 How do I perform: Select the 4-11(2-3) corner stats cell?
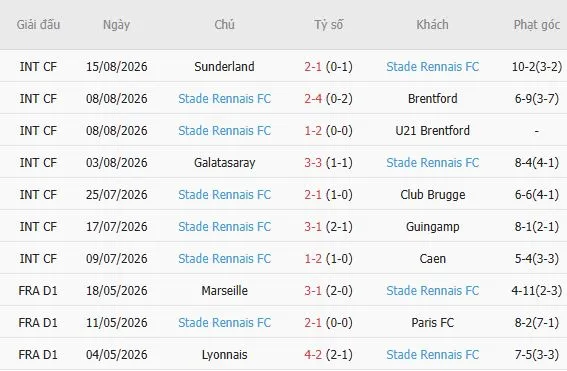point(537,290)
